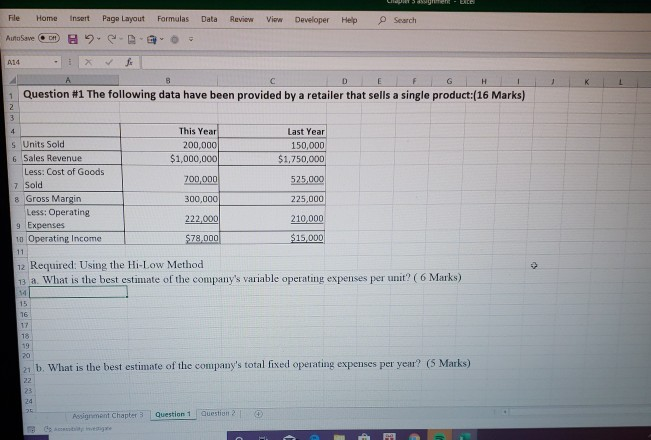
Task: Open the Help ribbon tab
Action: (x=349, y=20)
